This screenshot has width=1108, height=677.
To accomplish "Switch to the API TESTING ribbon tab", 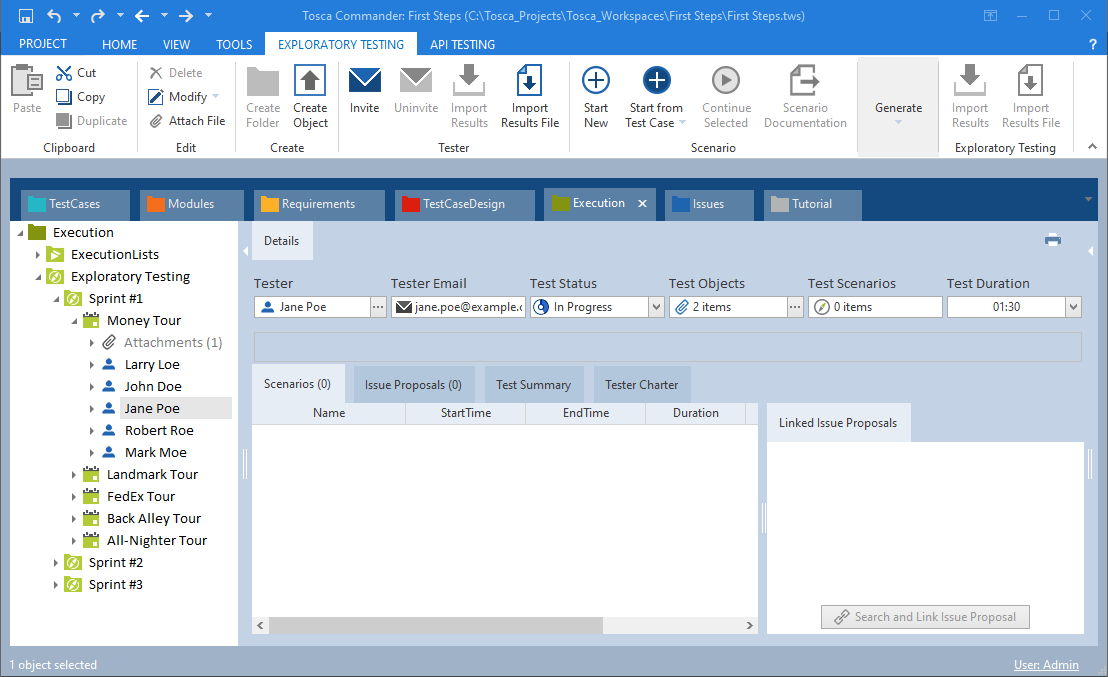I will tap(462, 44).
